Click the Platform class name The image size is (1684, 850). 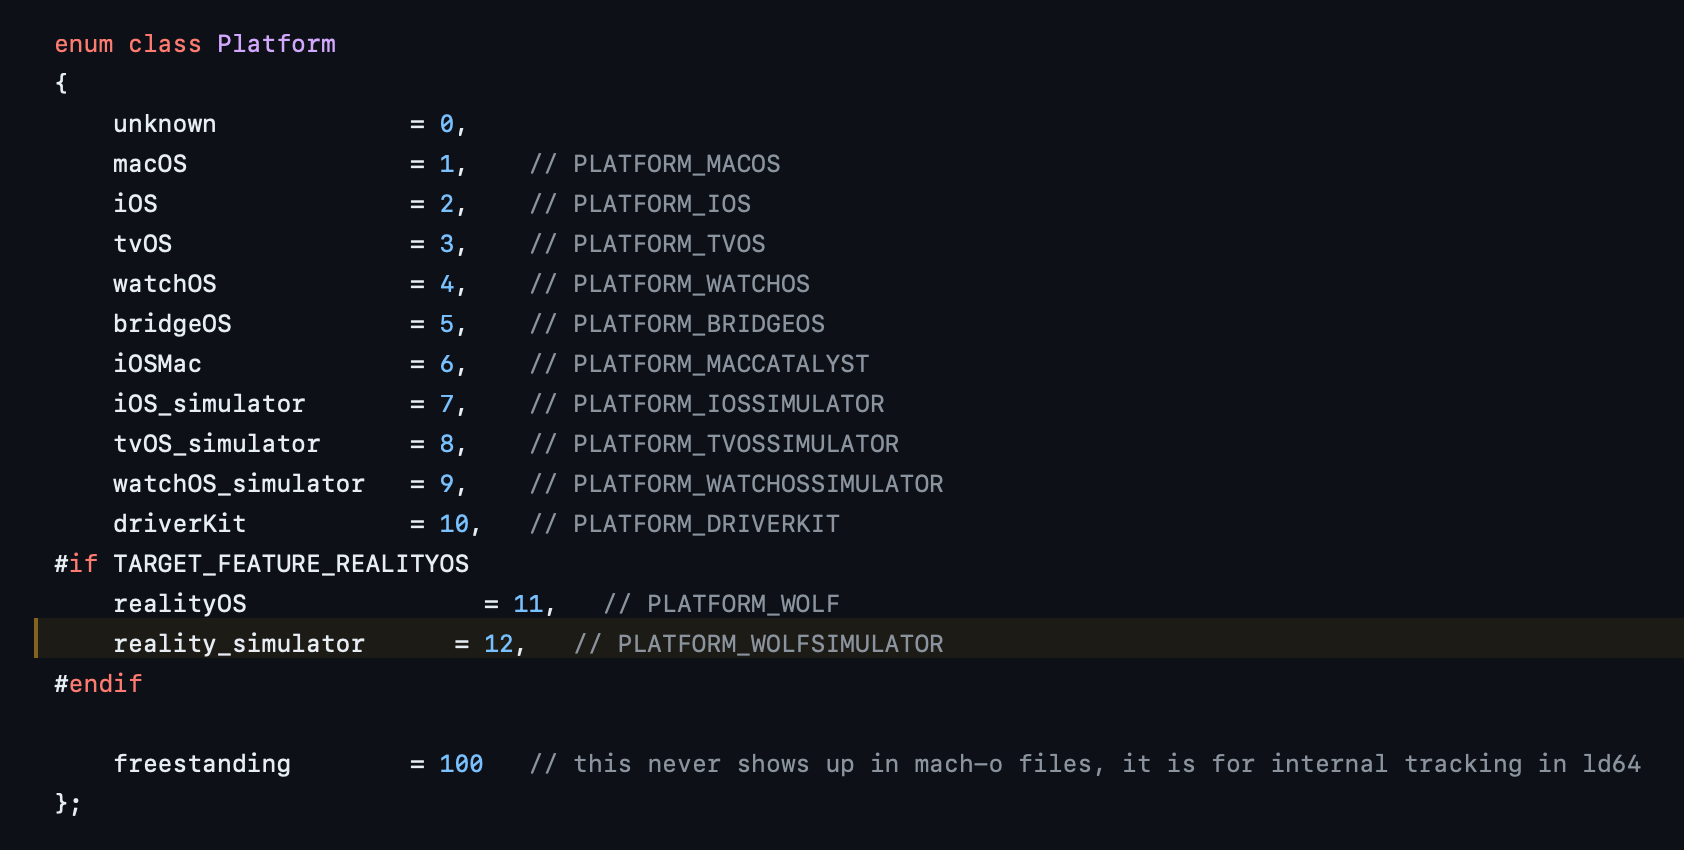click(x=276, y=44)
